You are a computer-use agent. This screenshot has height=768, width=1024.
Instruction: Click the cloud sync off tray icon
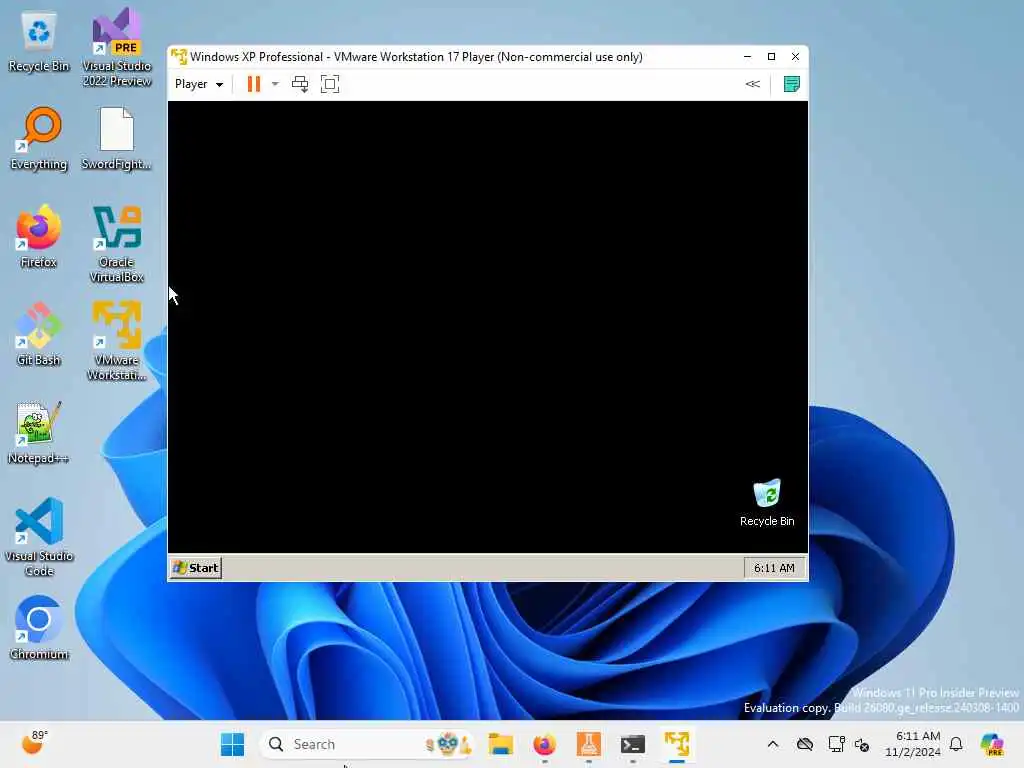pyautogui.click(x=805, y=744)
